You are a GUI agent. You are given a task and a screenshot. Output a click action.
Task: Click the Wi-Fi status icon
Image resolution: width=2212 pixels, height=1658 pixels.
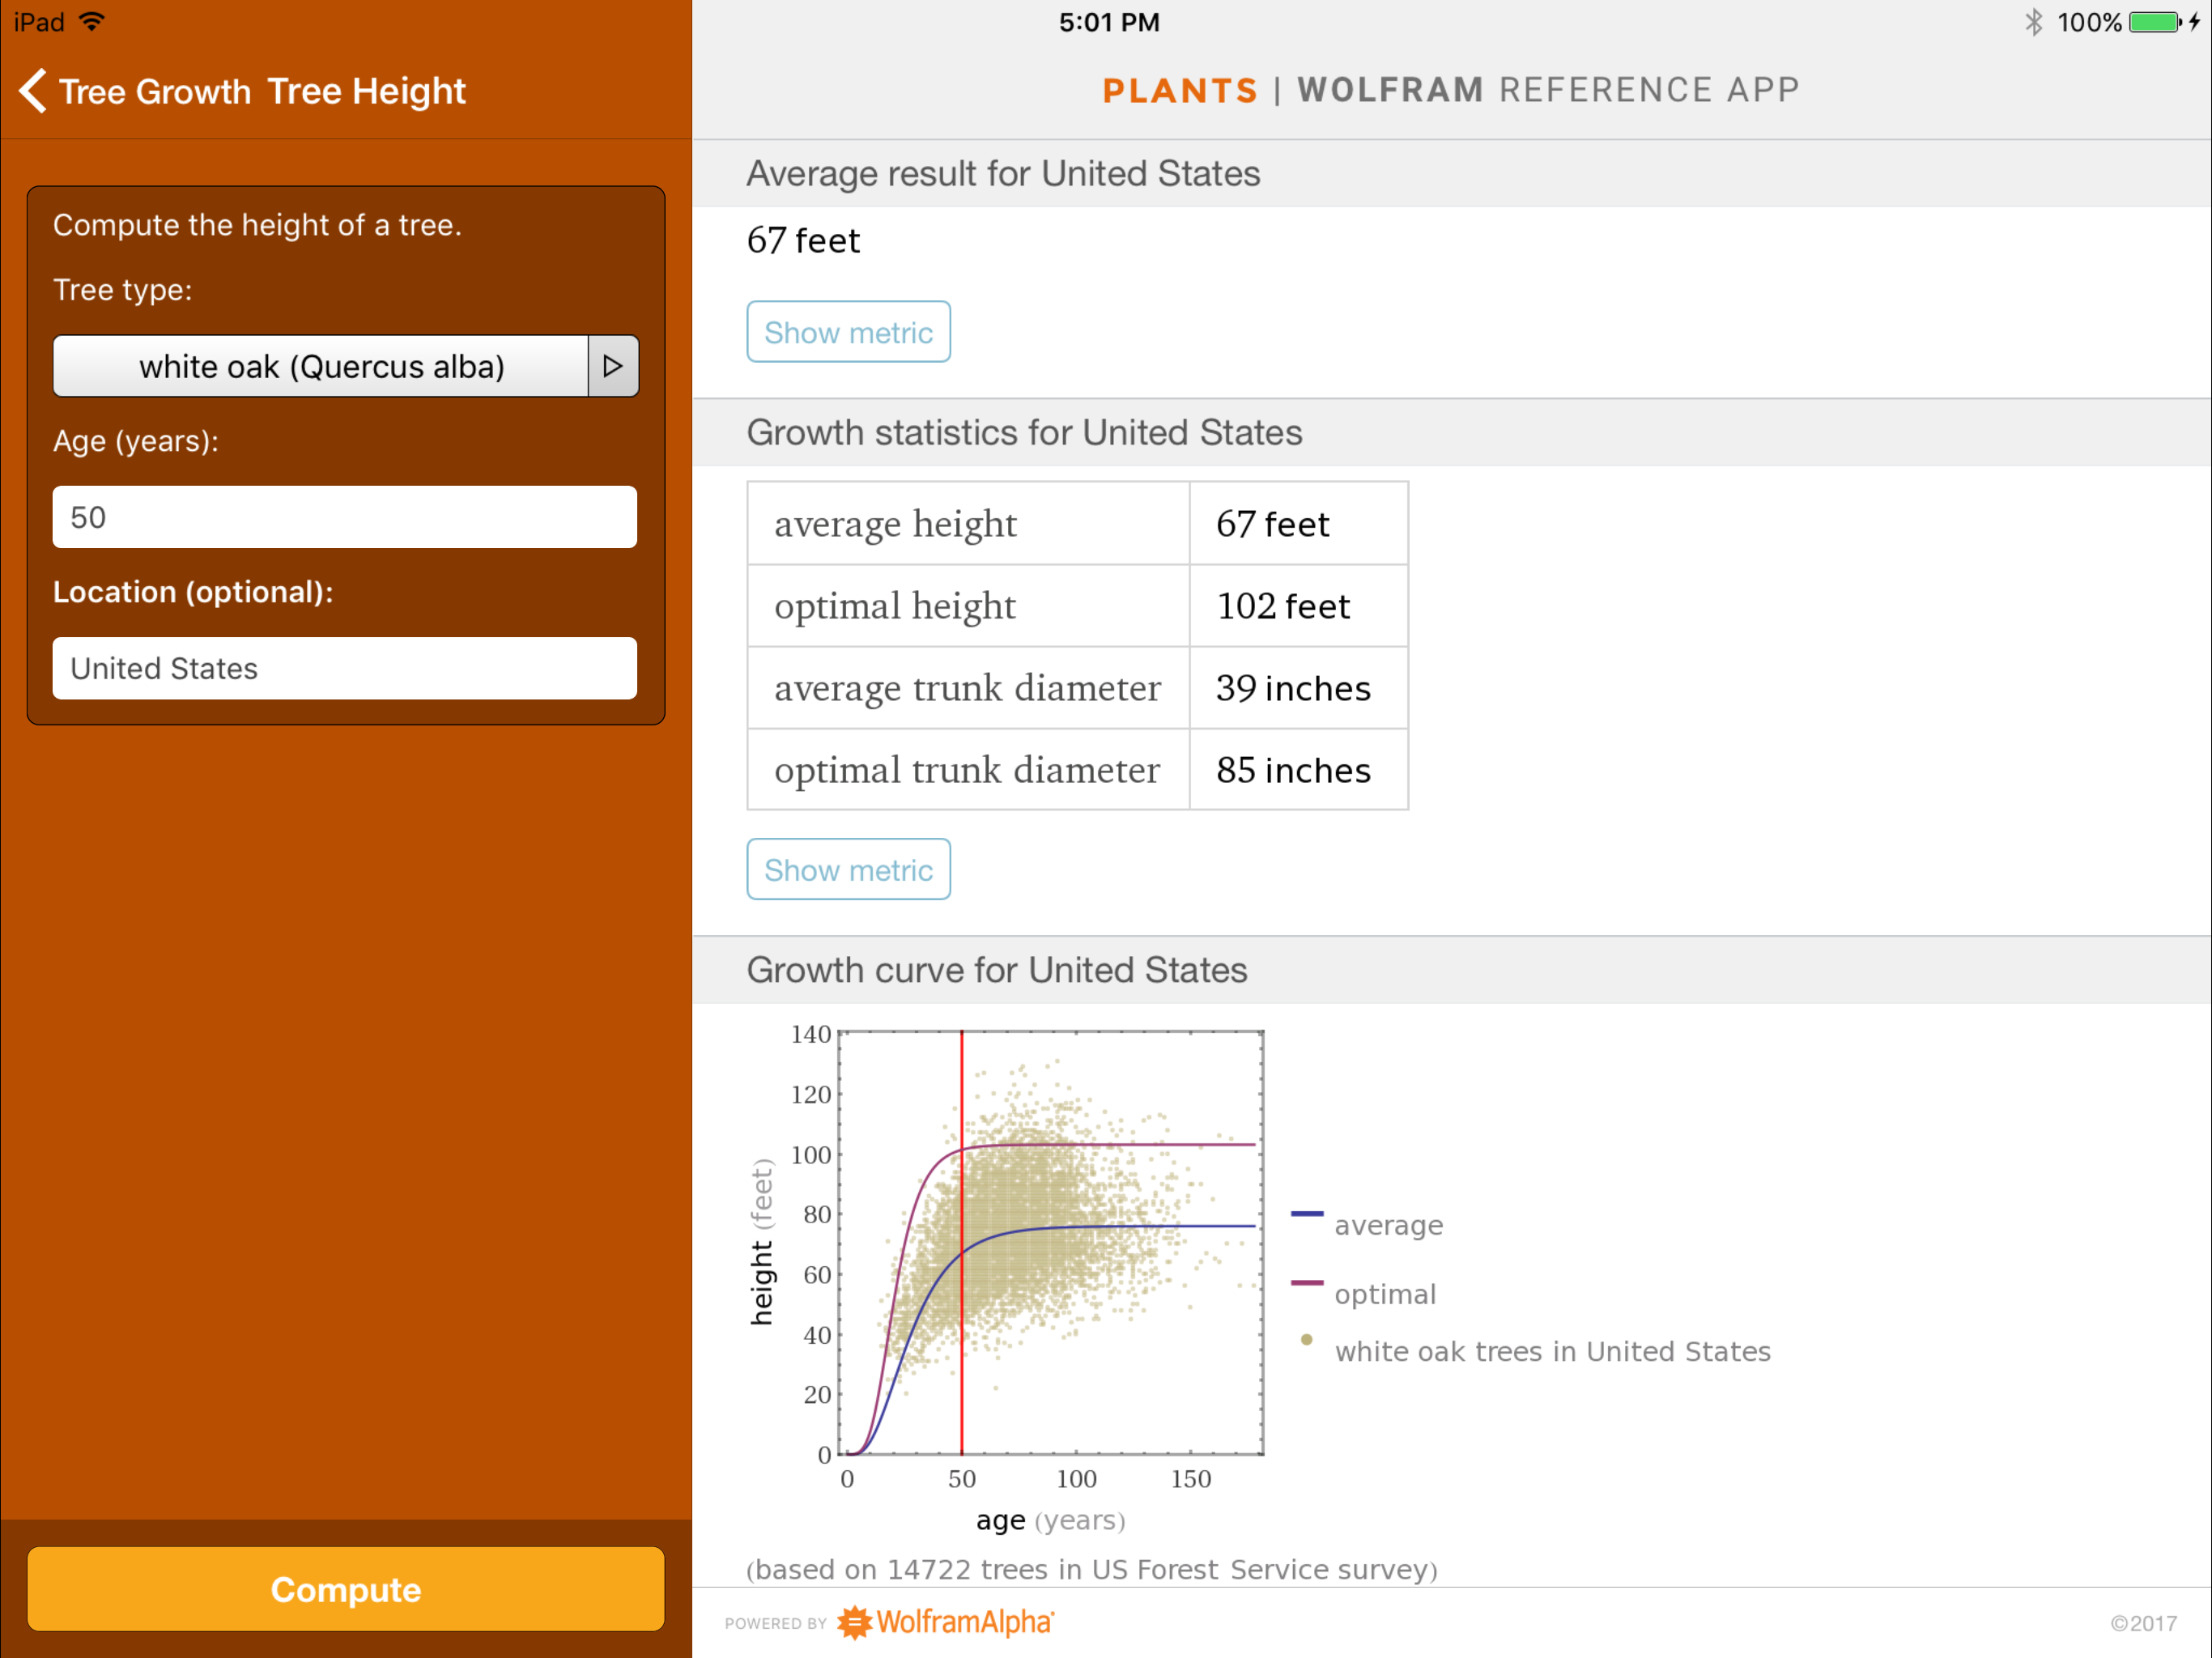point(91,22)
